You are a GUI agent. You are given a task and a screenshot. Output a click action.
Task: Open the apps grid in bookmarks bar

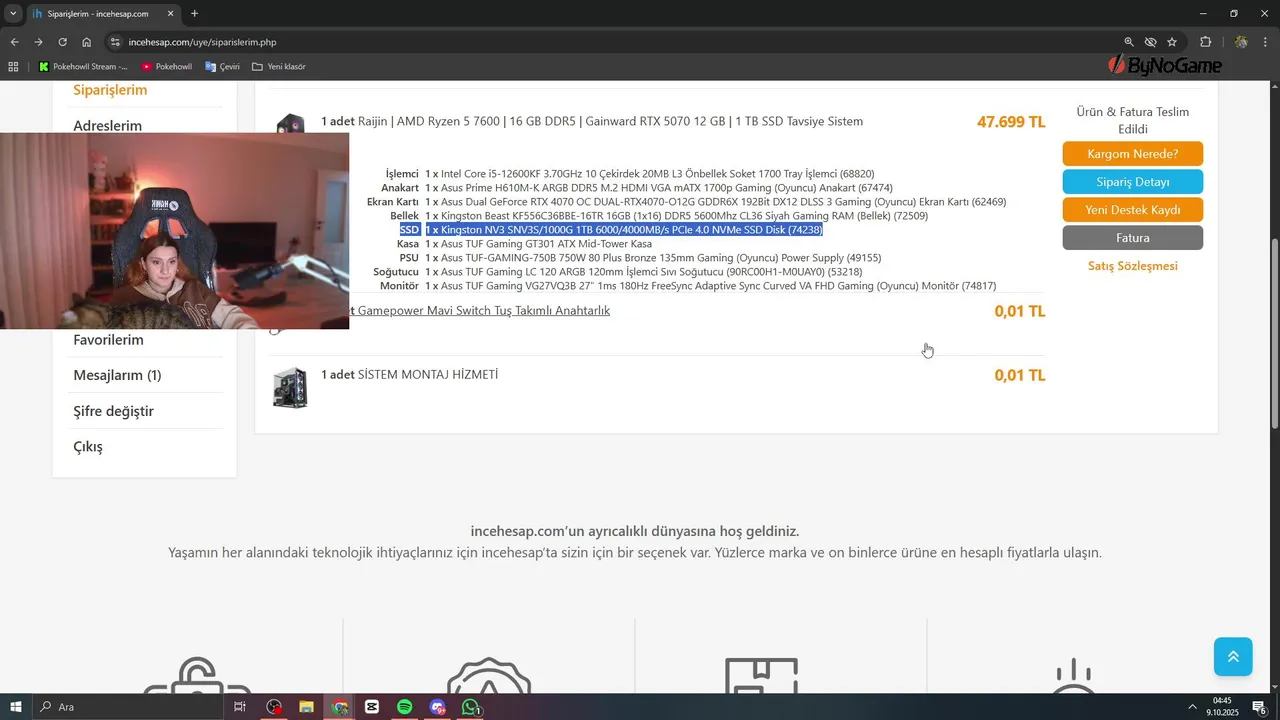point(13,67)
